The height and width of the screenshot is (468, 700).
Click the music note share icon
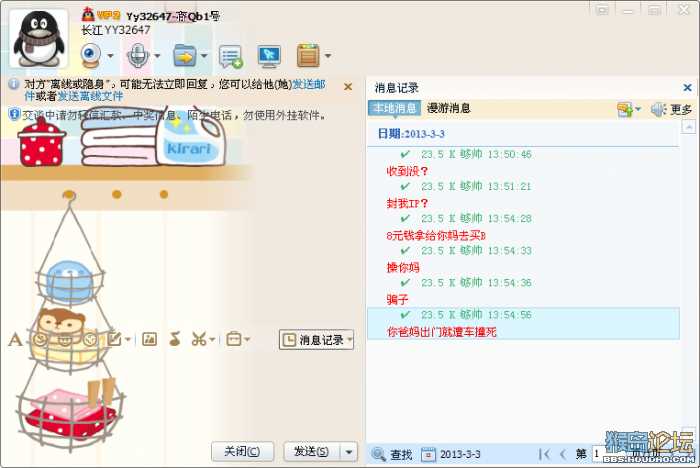click(175, 339)
